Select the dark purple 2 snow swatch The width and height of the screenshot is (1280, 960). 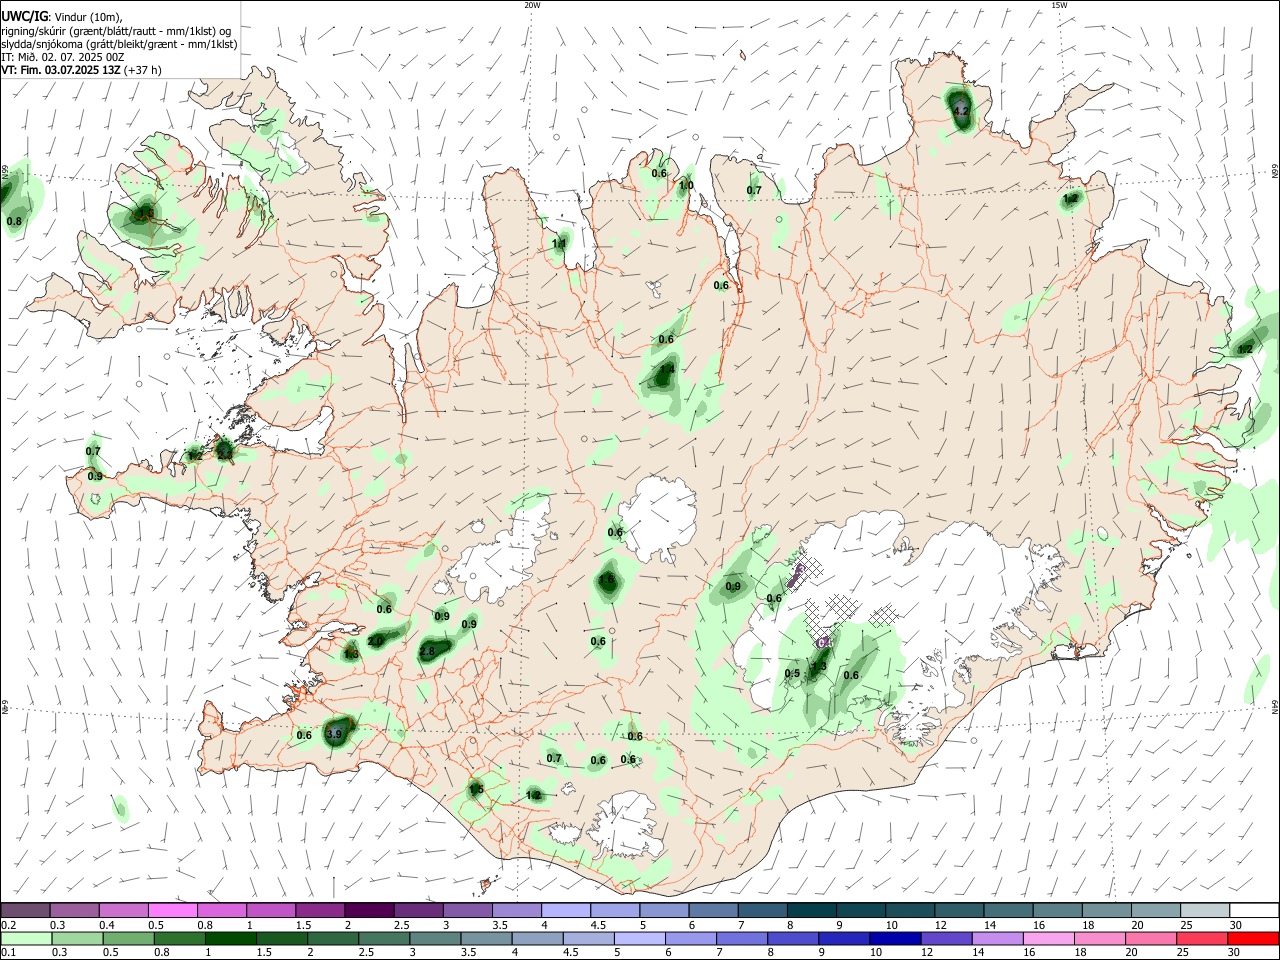pos(369,910)
